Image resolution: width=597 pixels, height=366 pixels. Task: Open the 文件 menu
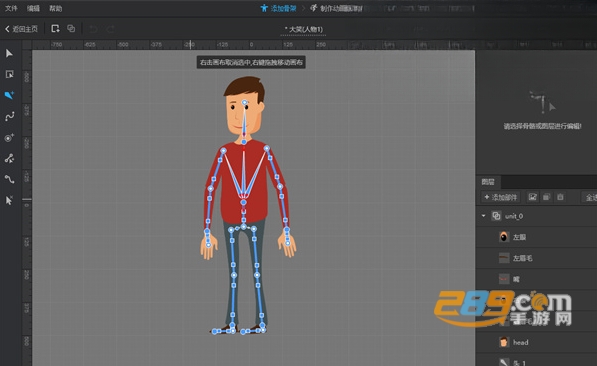pyautogui.click(x=11, y=8)
